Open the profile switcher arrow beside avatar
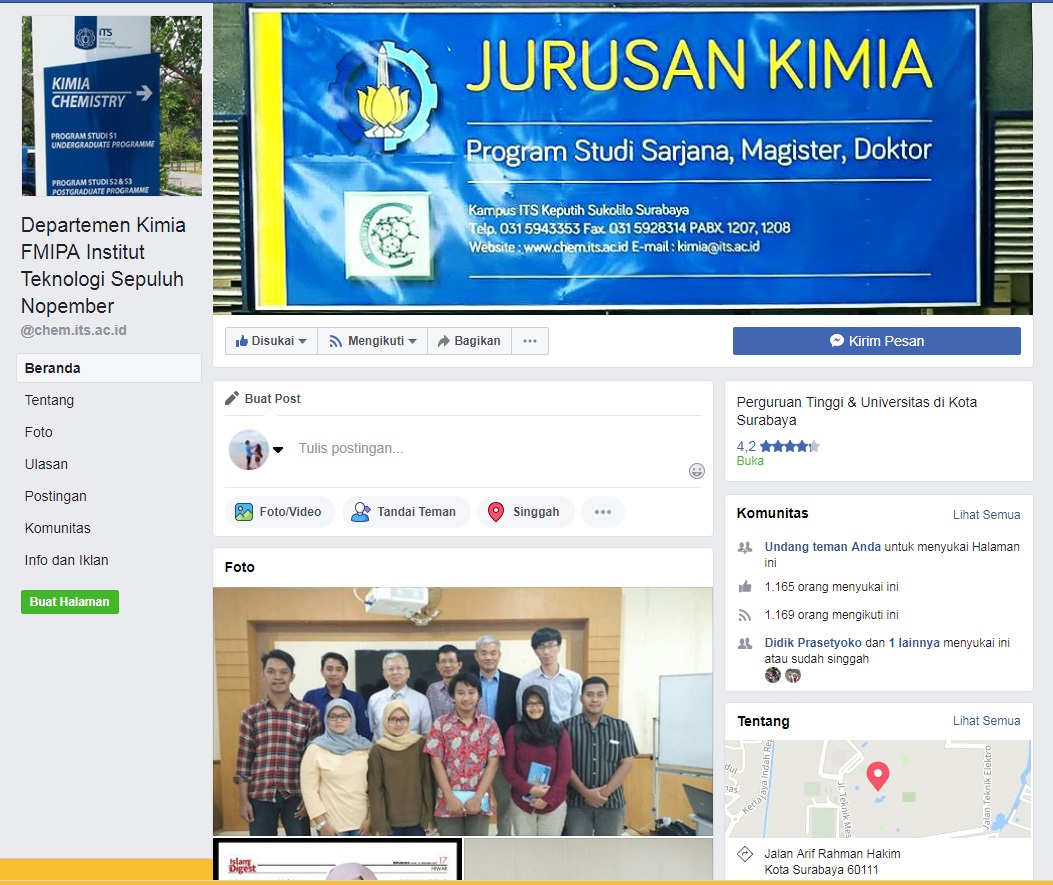Image resolution: width=1053 pixels, height=885 pixels. pyautogui.click(x=278, y=449)
